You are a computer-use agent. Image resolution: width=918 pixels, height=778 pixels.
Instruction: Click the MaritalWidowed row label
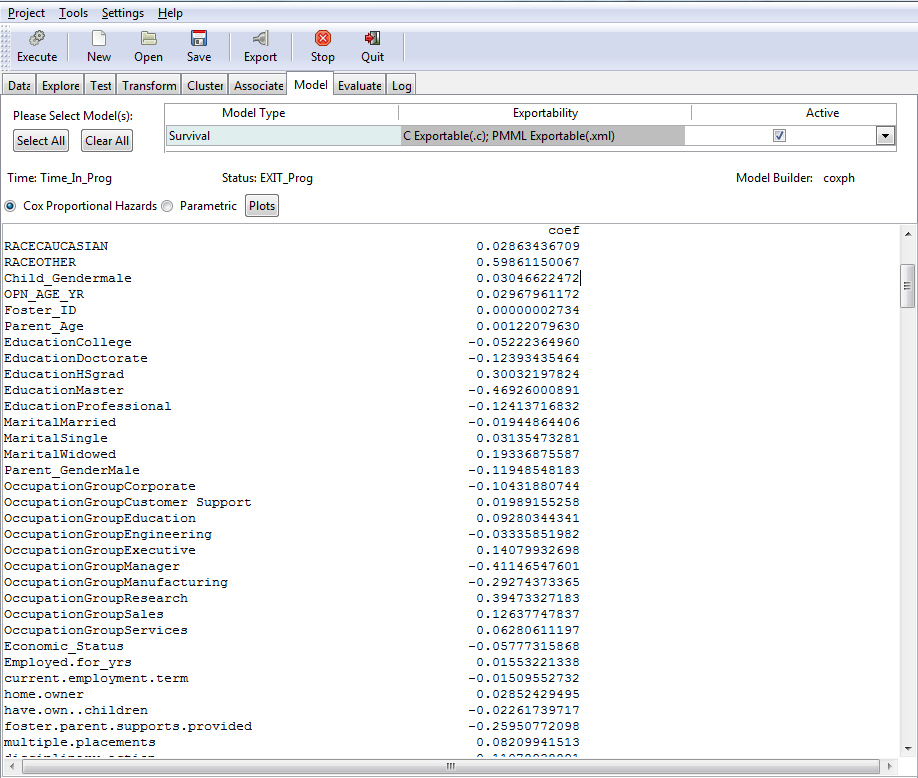[60, 454]
